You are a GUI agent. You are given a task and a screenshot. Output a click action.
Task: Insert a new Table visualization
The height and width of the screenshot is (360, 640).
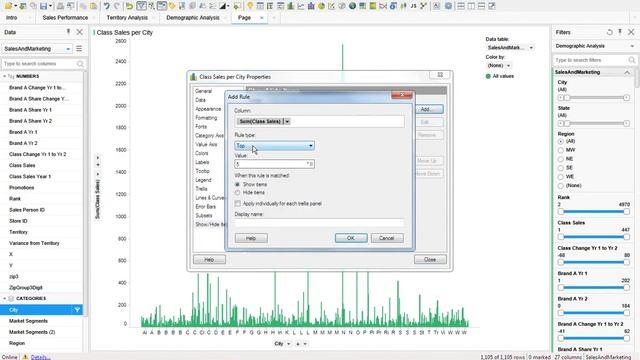[260, 6]
